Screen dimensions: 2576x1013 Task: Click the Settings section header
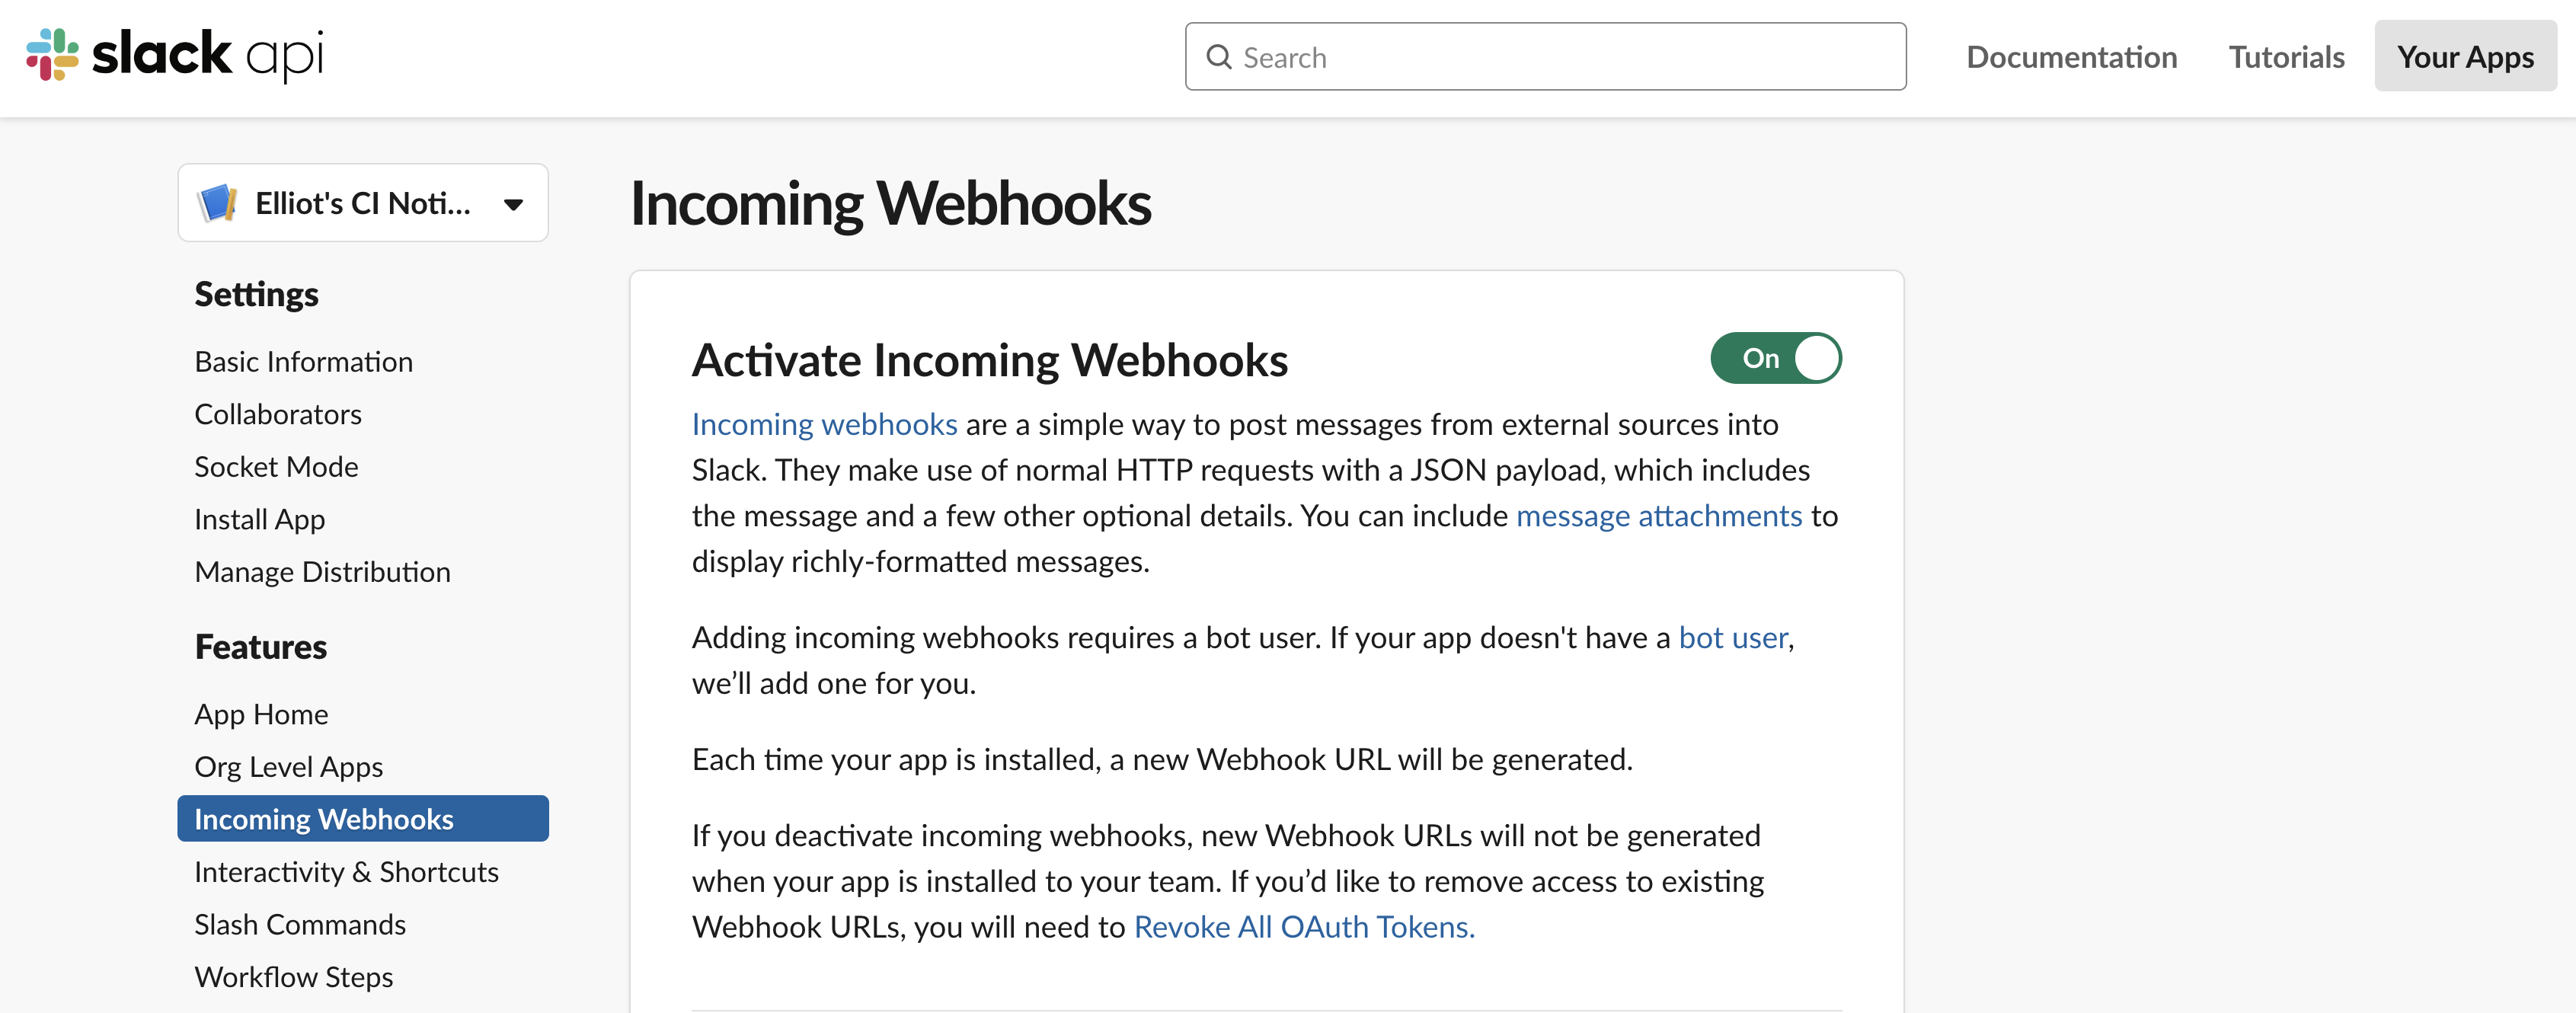(x=256, y=294)
